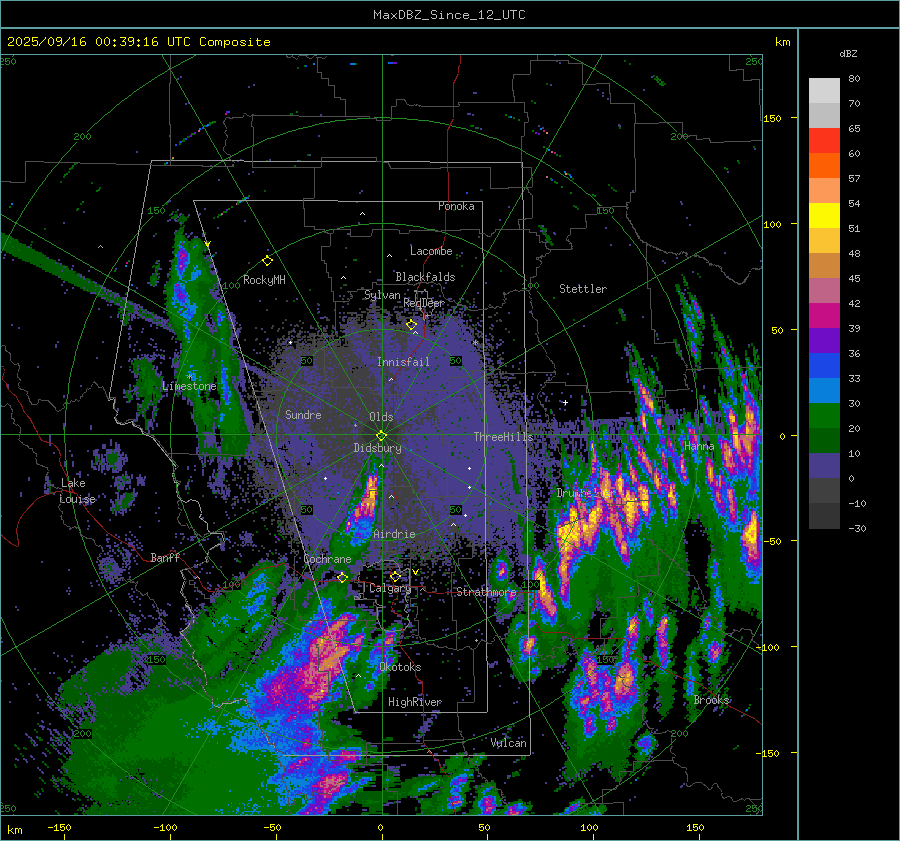Click the -150 tick on the bottom axis

pyautogui.click(x=59, y=828)
